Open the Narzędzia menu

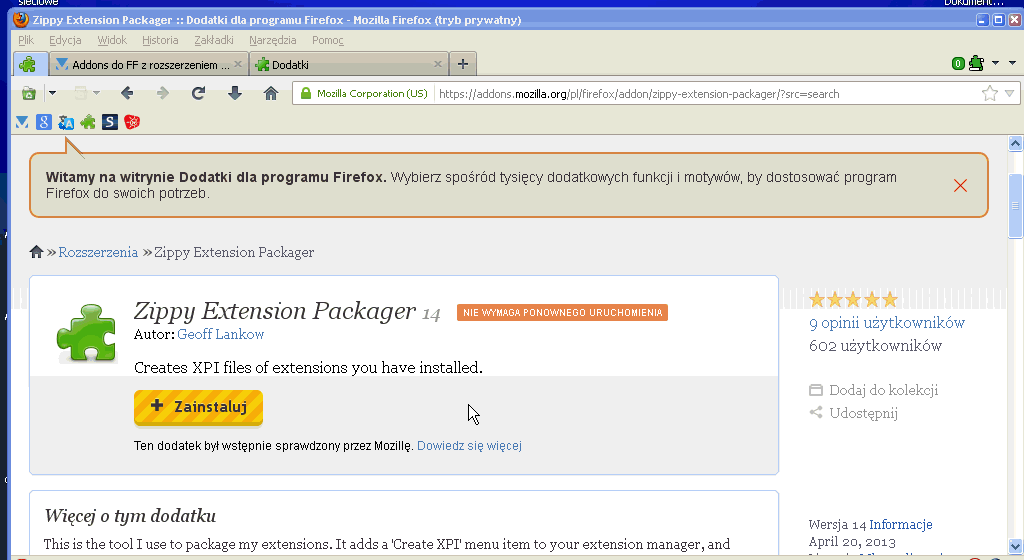click(272, 40)
